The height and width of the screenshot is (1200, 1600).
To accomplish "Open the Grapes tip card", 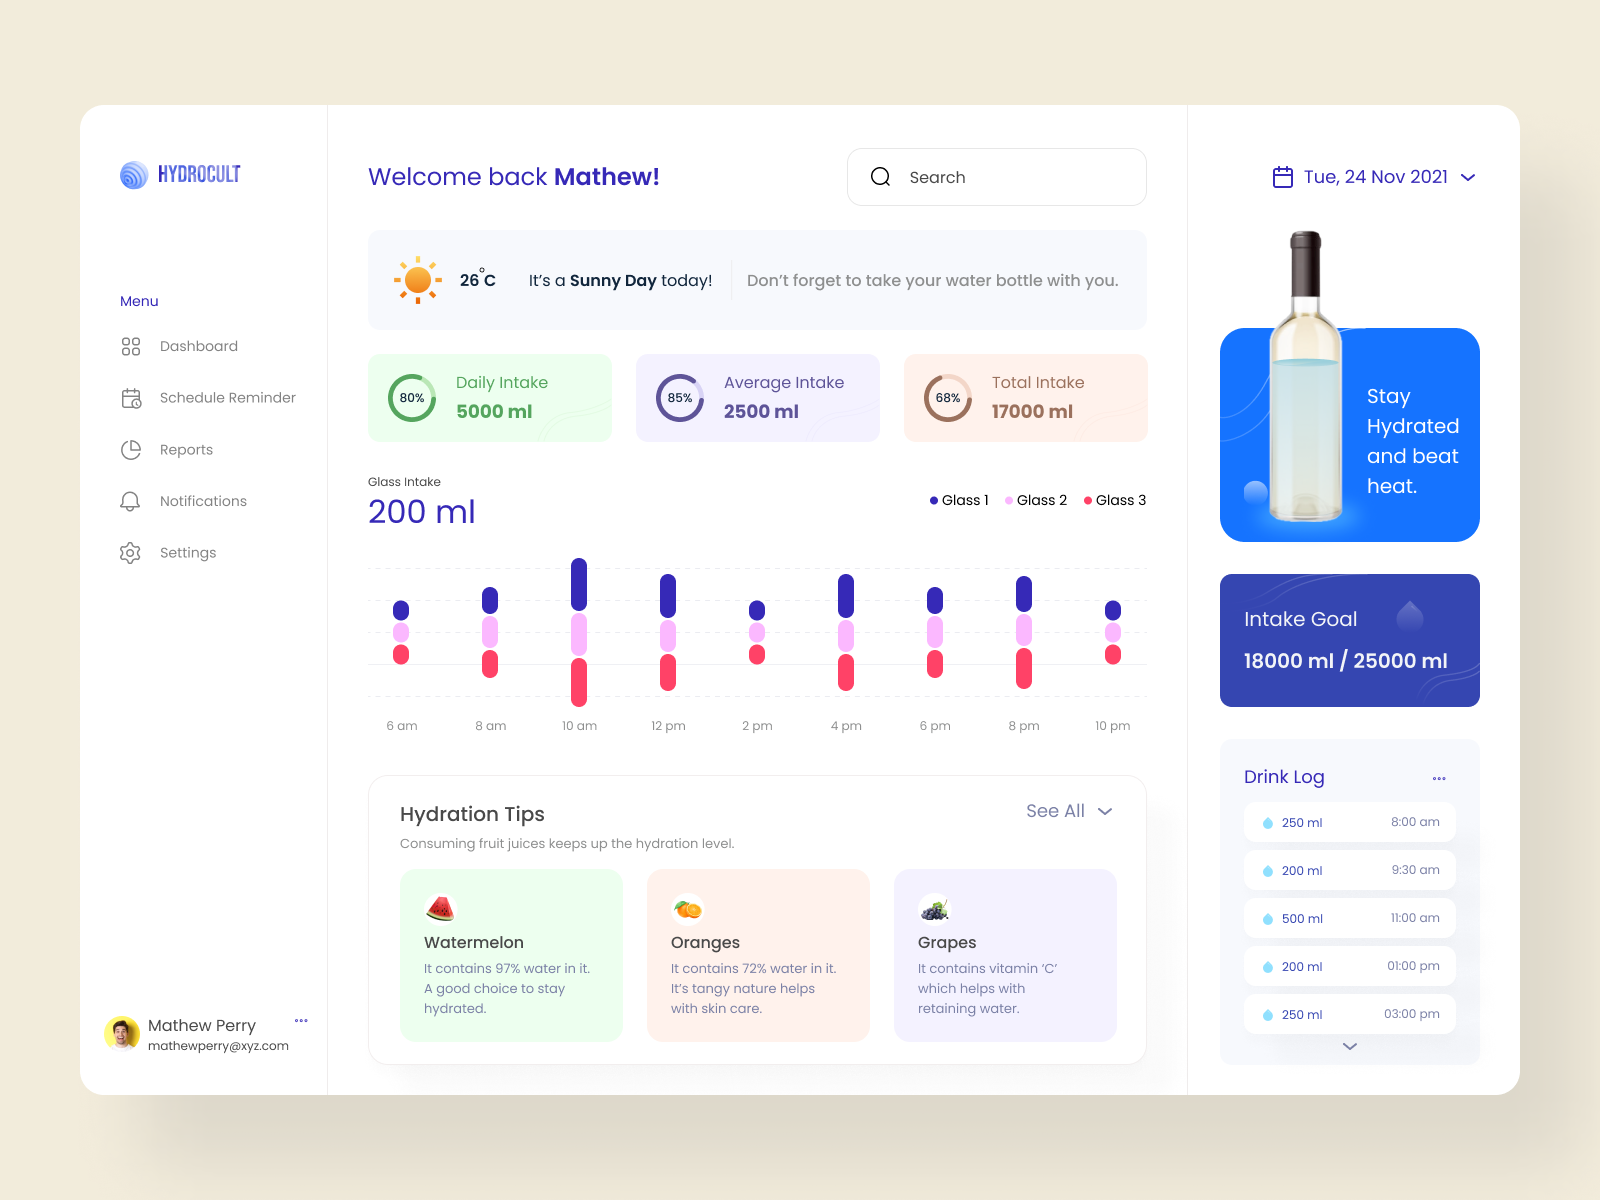I will (x=1006, y=955).
